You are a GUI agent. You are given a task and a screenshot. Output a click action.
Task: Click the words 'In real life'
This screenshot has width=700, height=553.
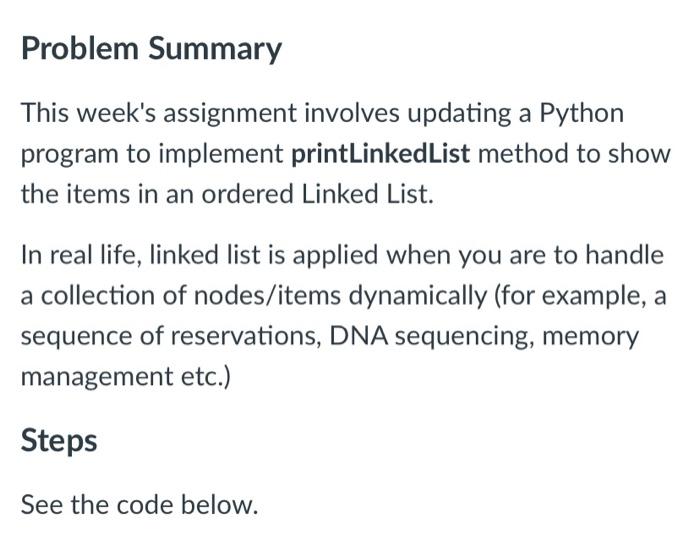pyautogui.click(x=81, y=255)
